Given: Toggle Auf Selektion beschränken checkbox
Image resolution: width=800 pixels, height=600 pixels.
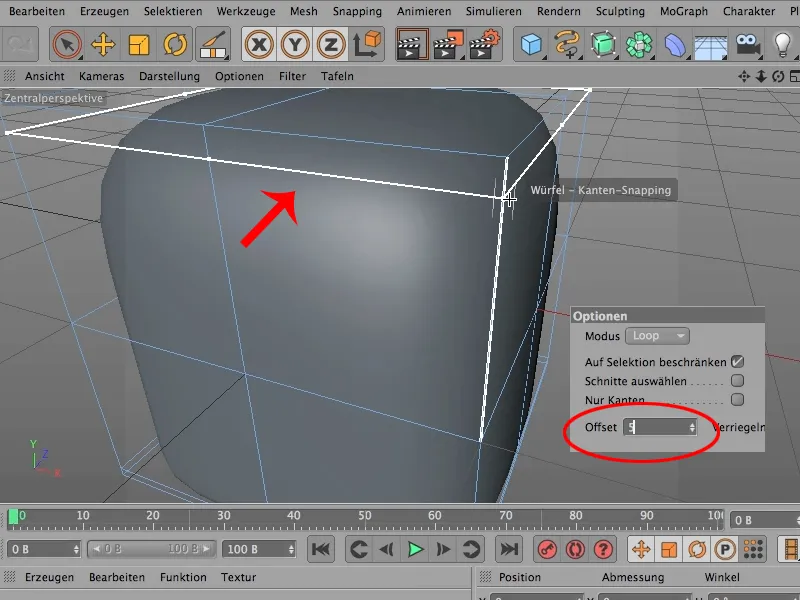Looking at the screenshot, I should point(737,362).
